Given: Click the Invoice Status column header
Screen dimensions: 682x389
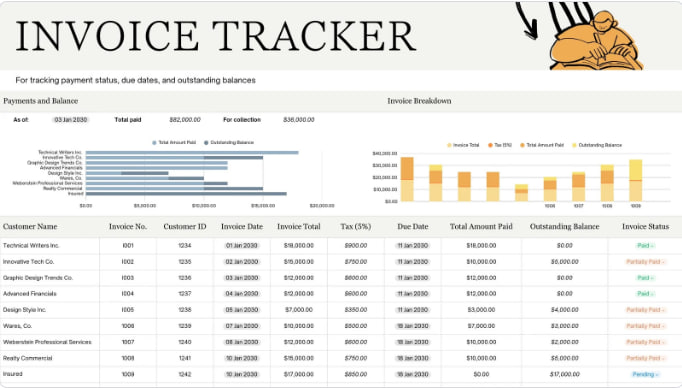Looking at the screenshot, I should [x=645, y=227].
